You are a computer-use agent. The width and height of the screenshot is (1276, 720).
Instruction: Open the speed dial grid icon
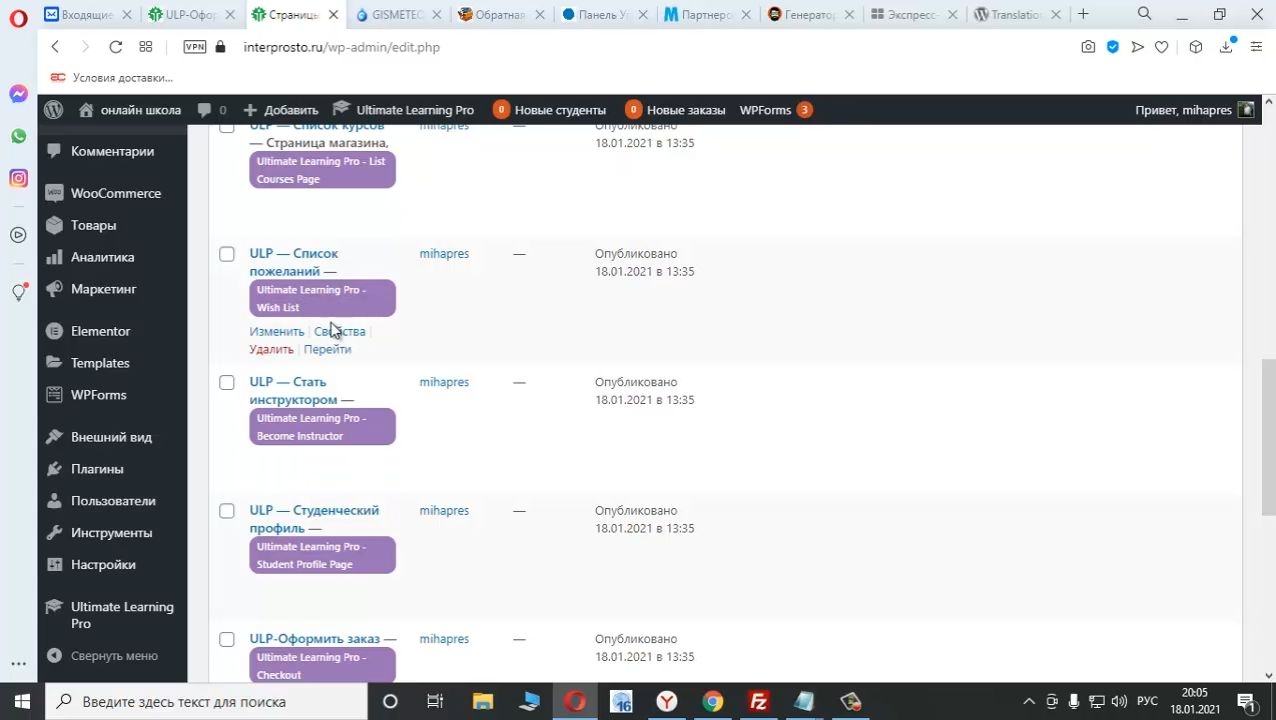pos(145,47)
